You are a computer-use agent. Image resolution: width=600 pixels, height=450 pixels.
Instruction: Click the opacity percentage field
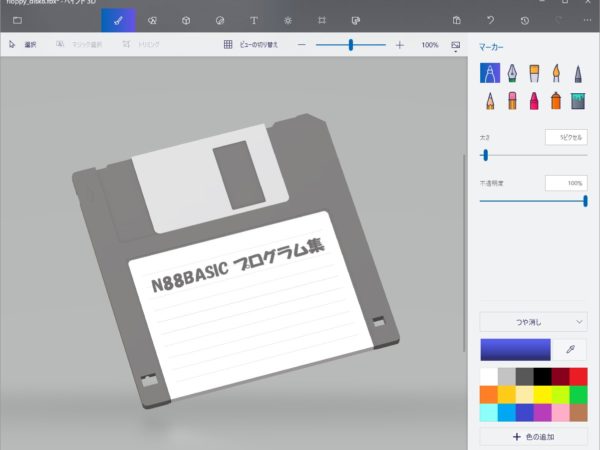[566, 183]
